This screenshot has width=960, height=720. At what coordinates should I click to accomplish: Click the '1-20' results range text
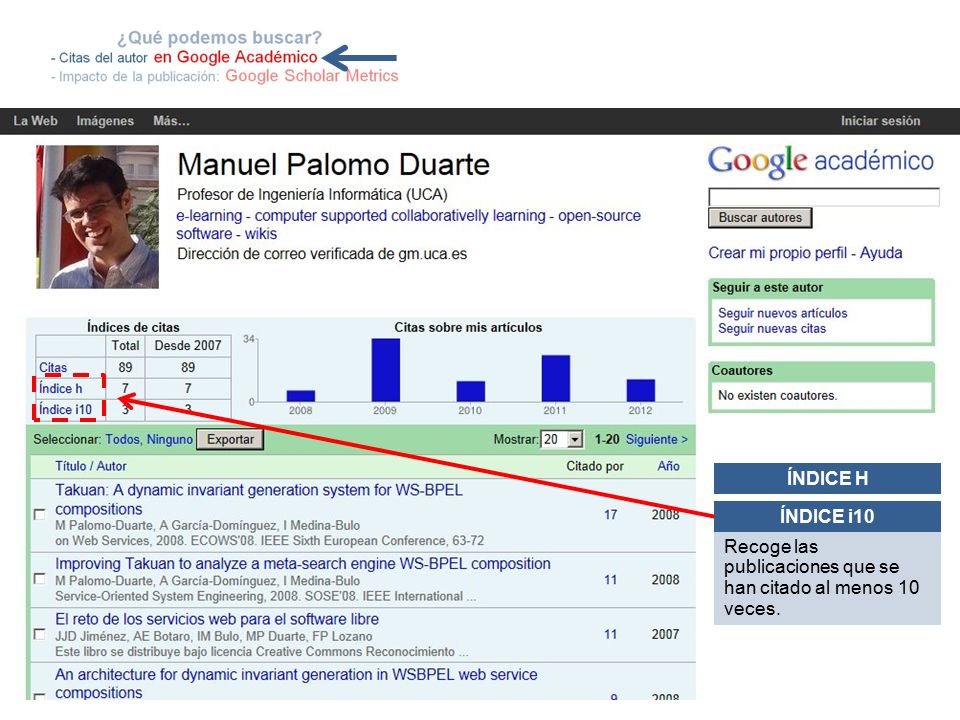607,439
